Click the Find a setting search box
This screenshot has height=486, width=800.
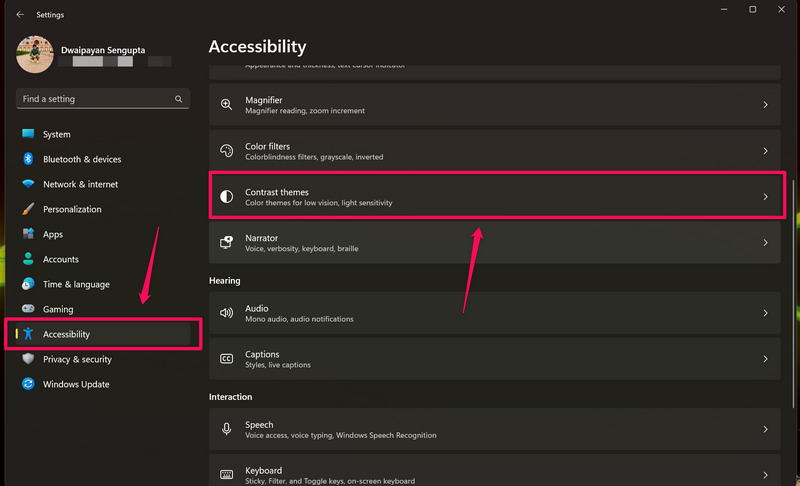pos(95,99)
